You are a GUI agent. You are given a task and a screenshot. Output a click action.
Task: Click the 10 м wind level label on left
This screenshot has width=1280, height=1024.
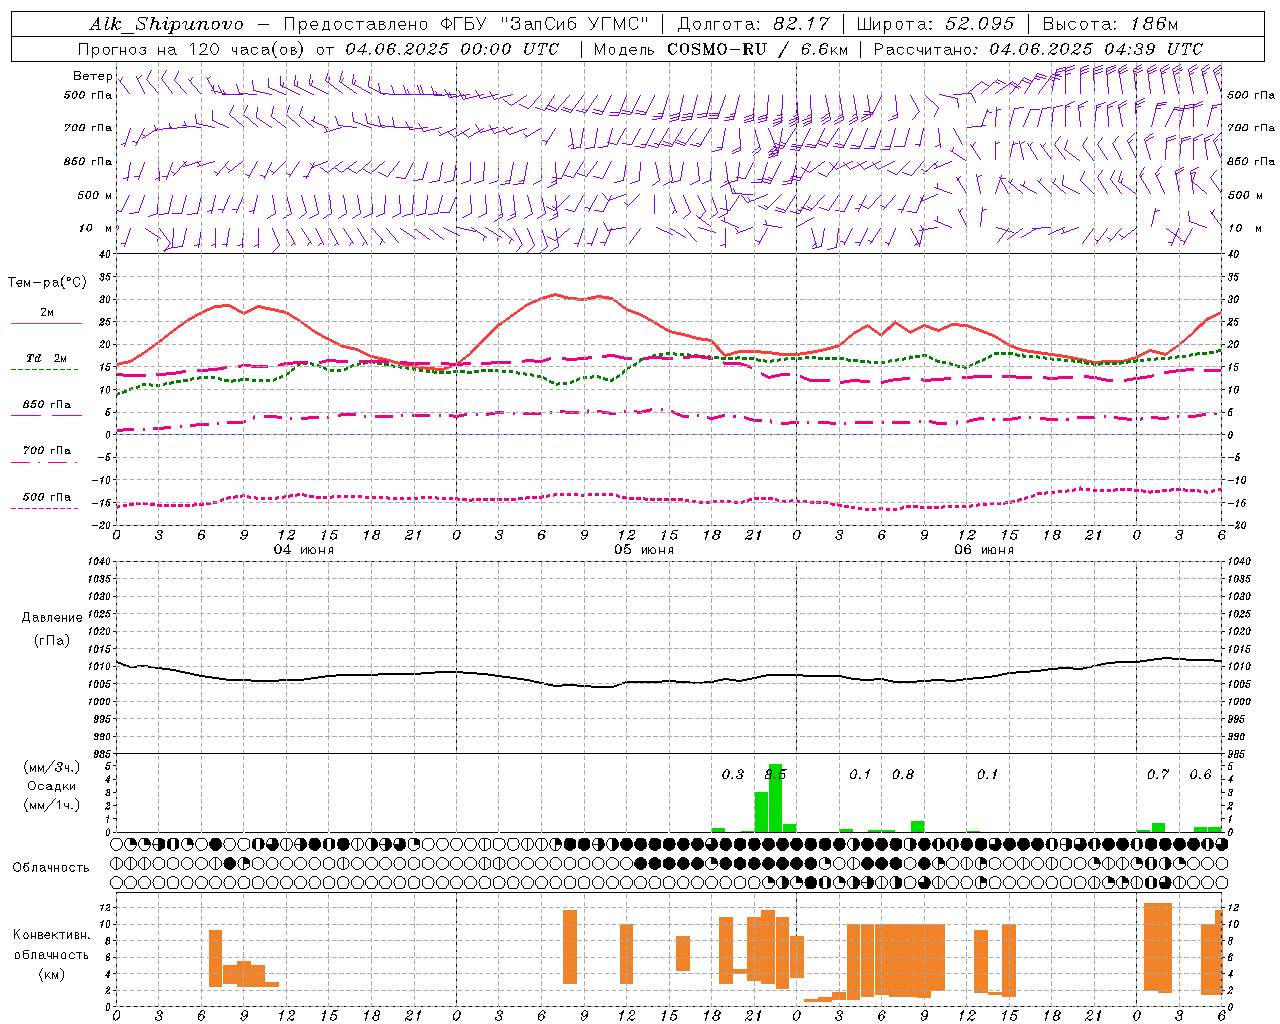pyautogui.click(x=95, y=228)
